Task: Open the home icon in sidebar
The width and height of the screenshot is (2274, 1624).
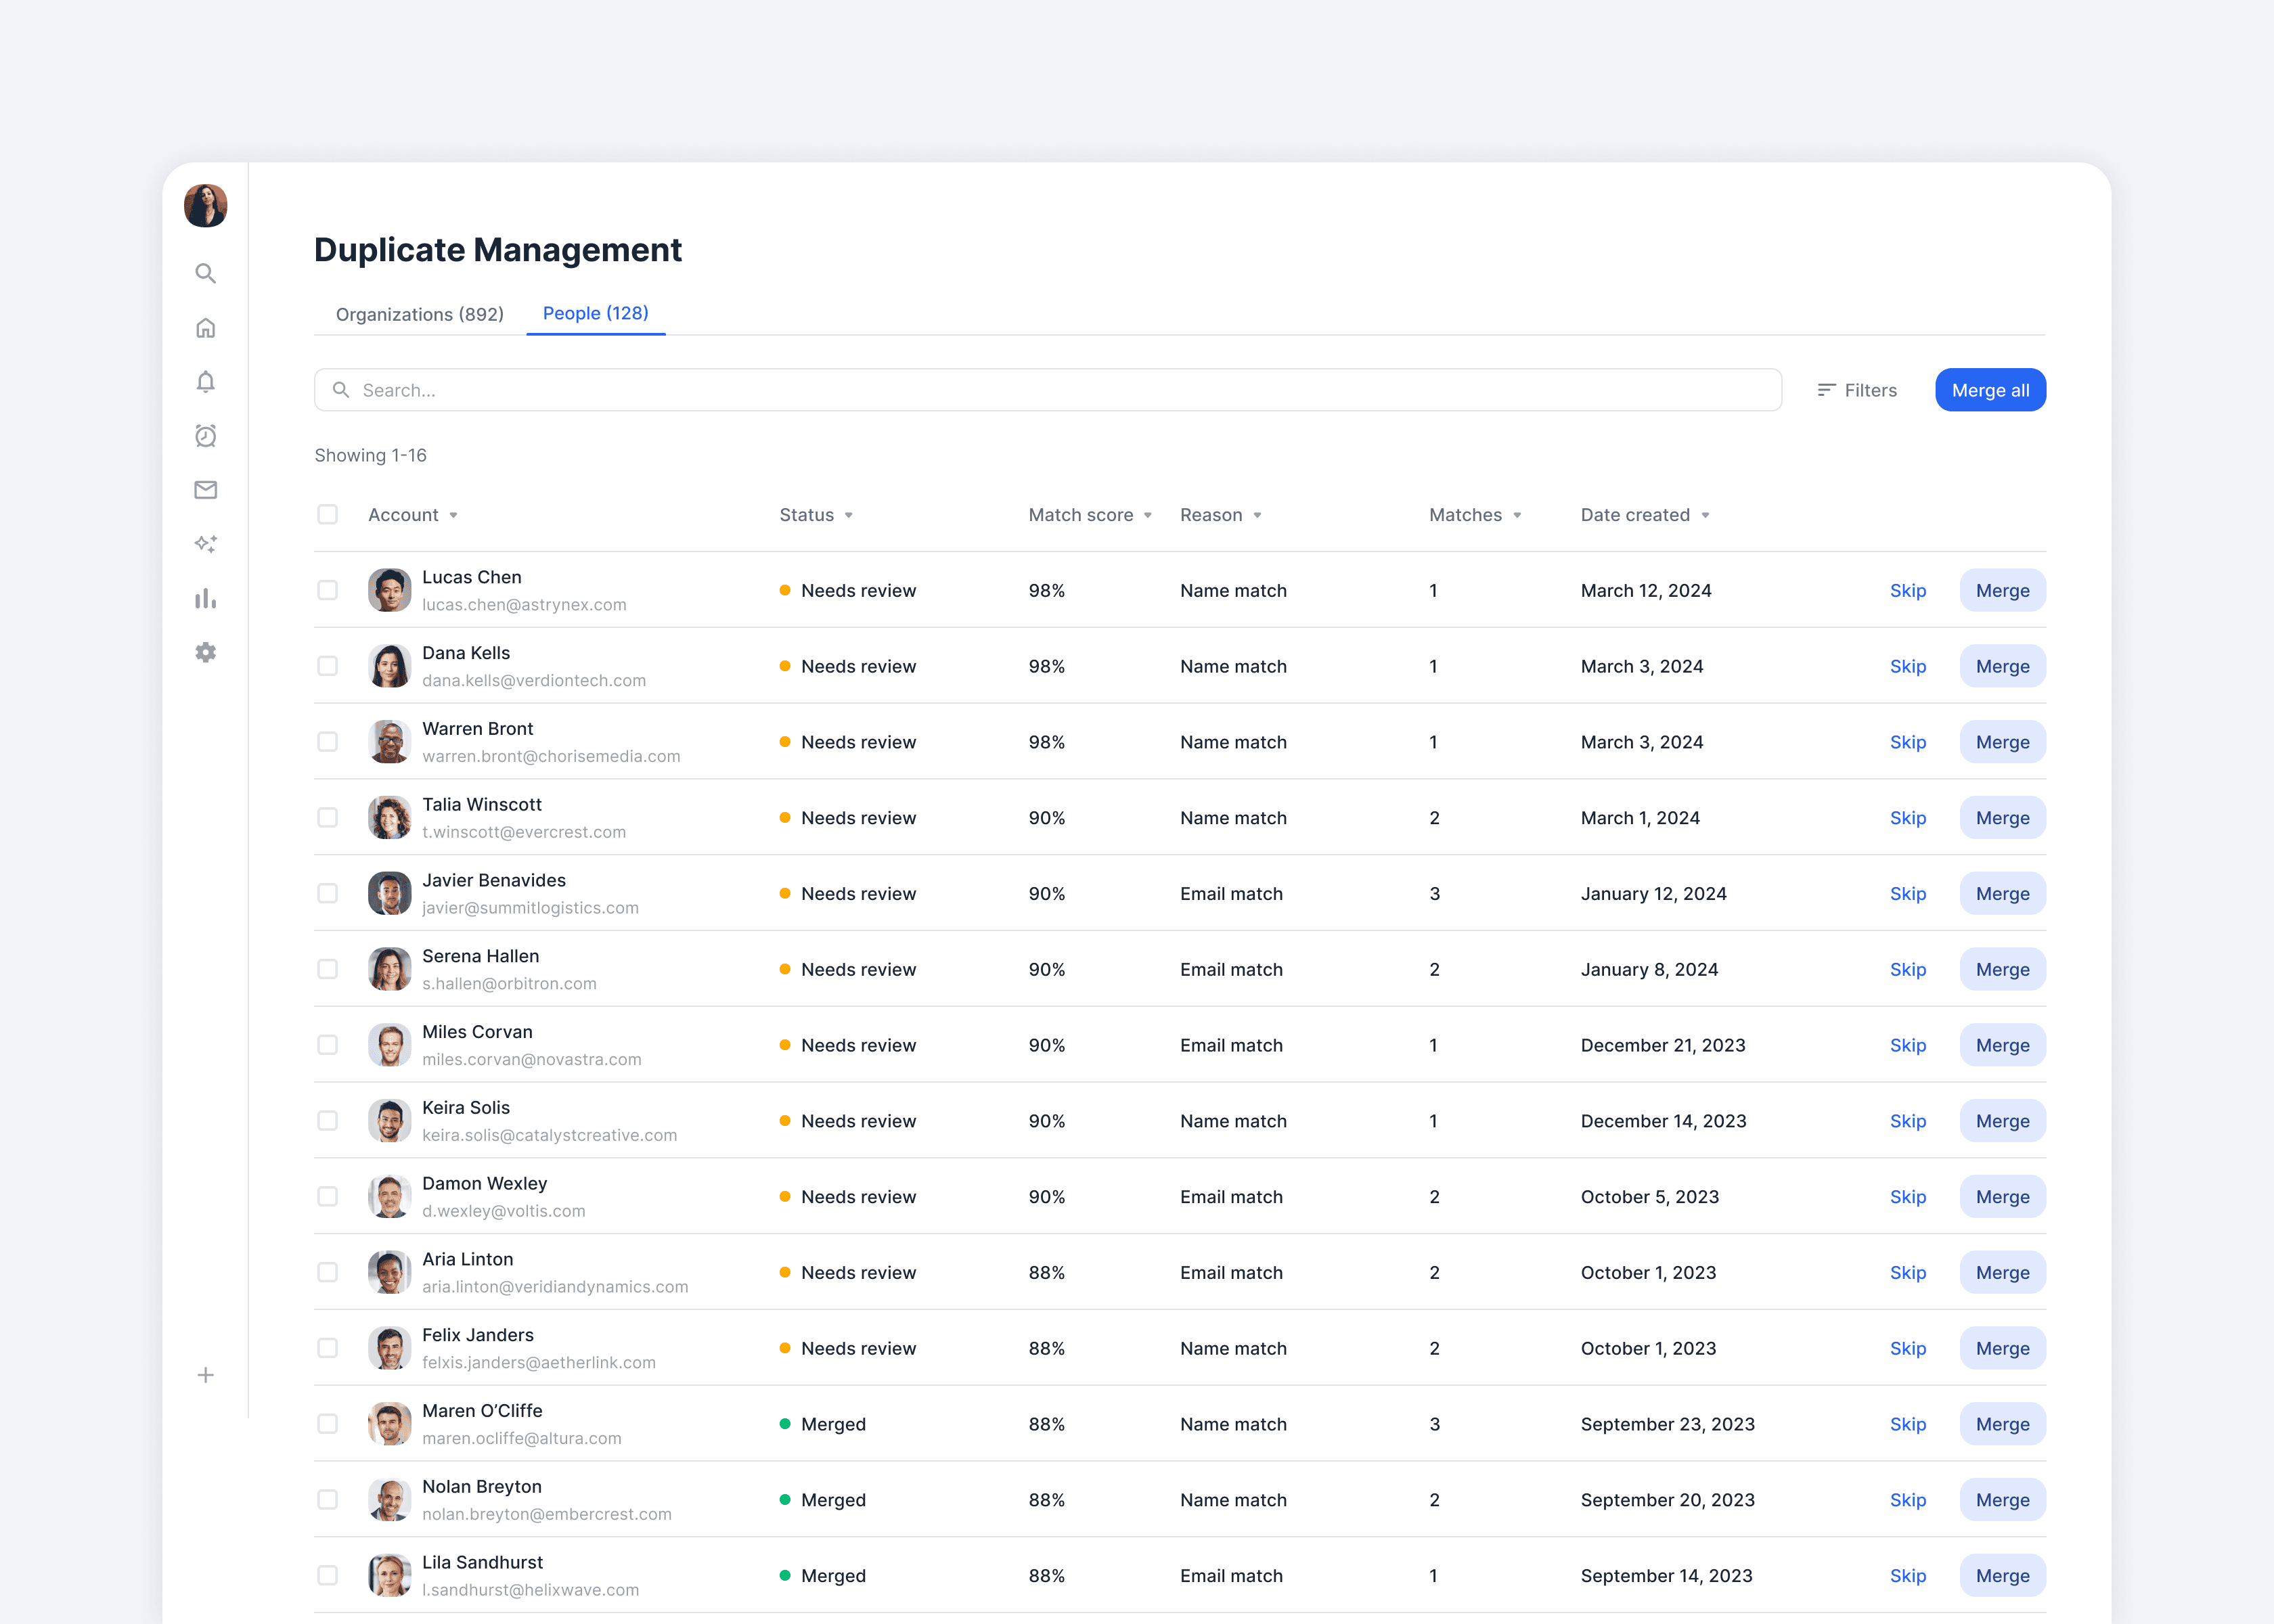Action: coord(205,328)
